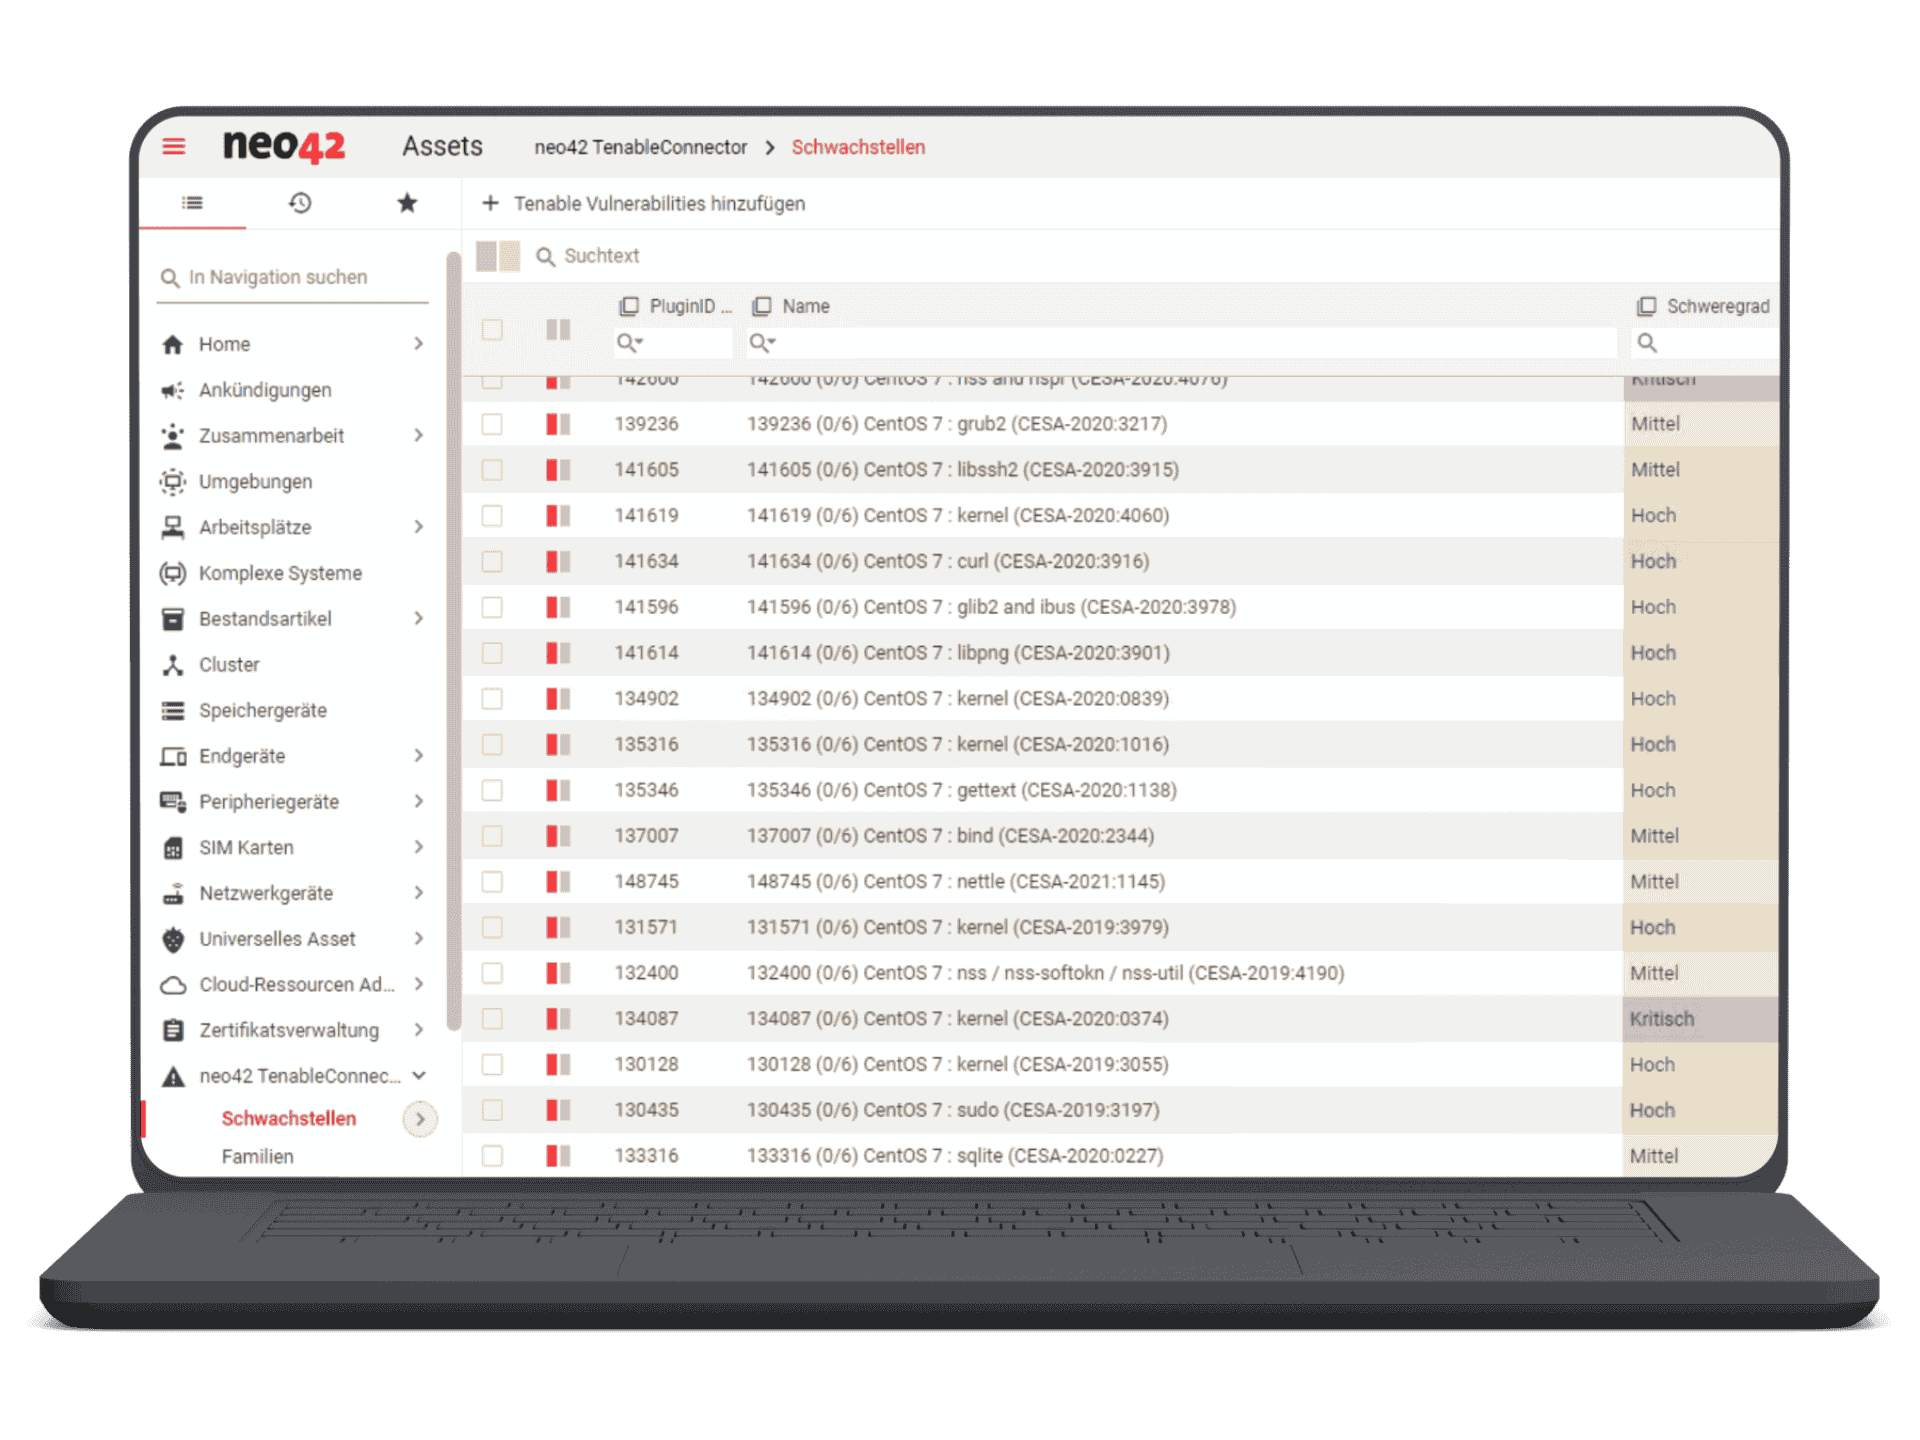Click the Komplexe Systeme icon

[x=173, y=573]
